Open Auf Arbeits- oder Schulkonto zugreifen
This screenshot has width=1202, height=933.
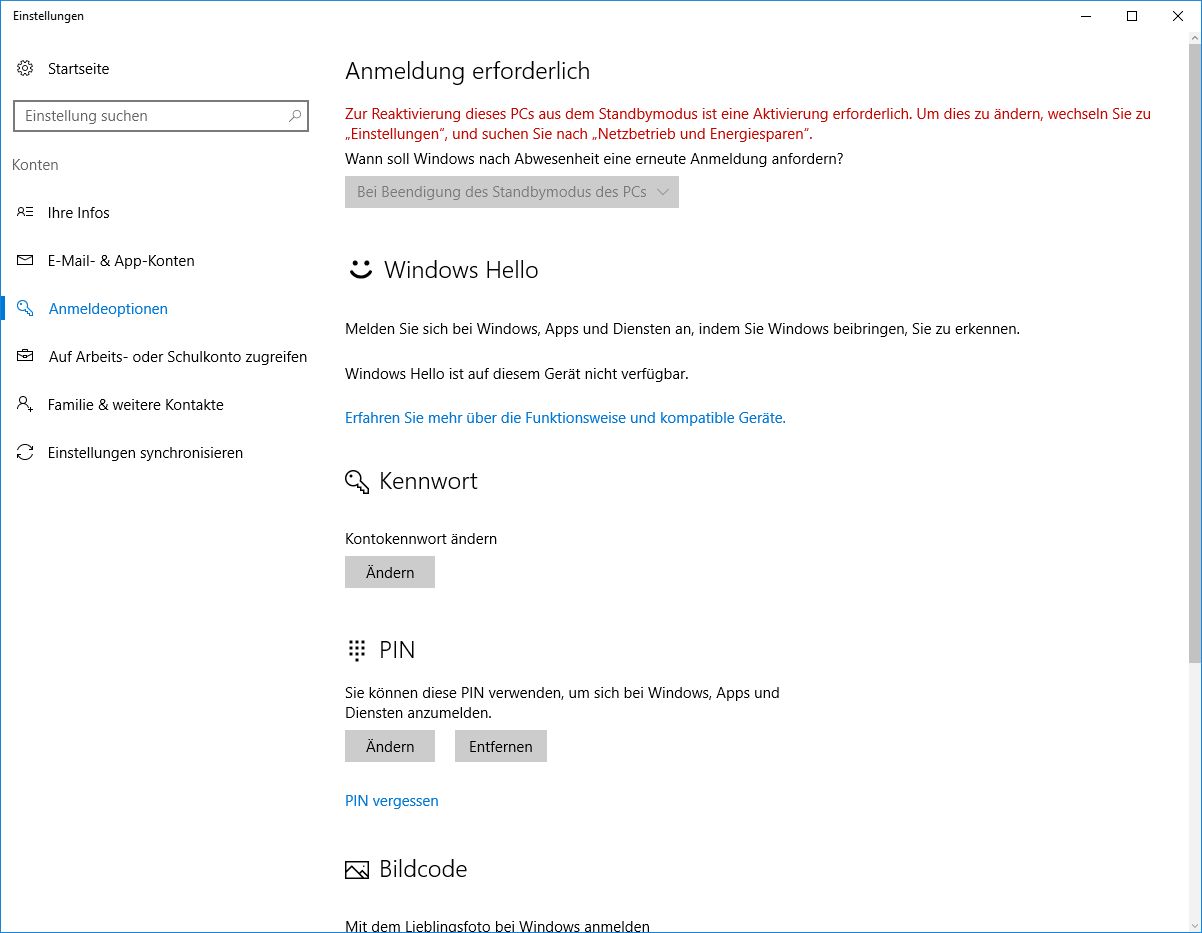pyautogui.click(x=178, y=357)
